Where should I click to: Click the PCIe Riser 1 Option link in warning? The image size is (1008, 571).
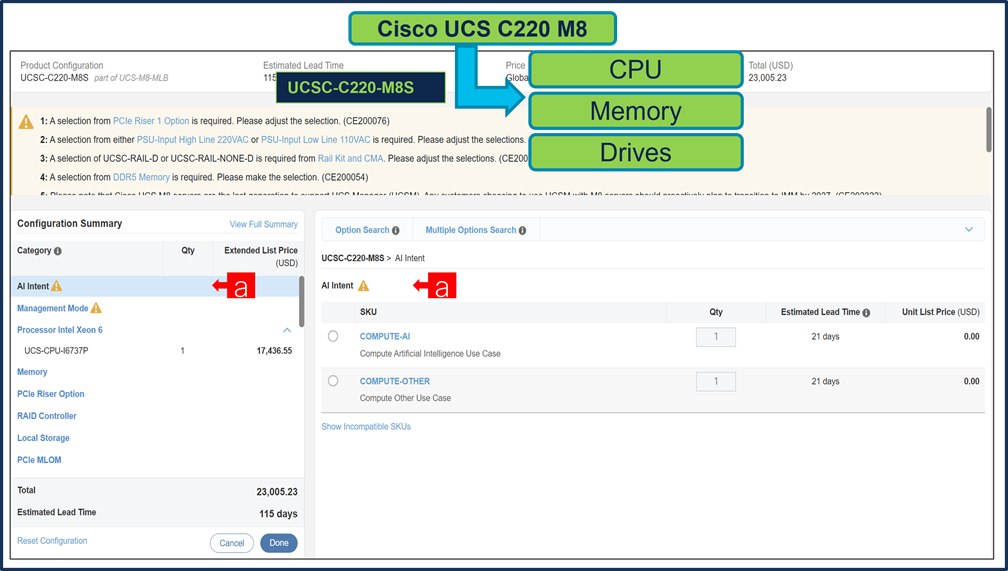pyautogui.click(x=151, y=121)
